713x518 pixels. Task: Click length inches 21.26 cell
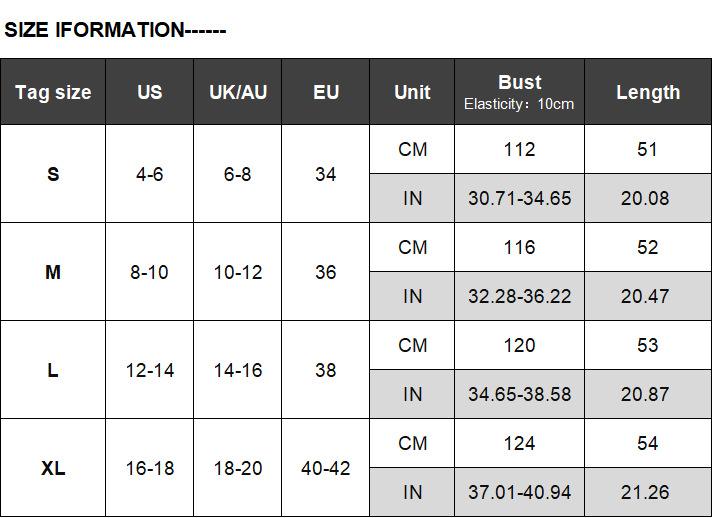(x=648, y=492)
